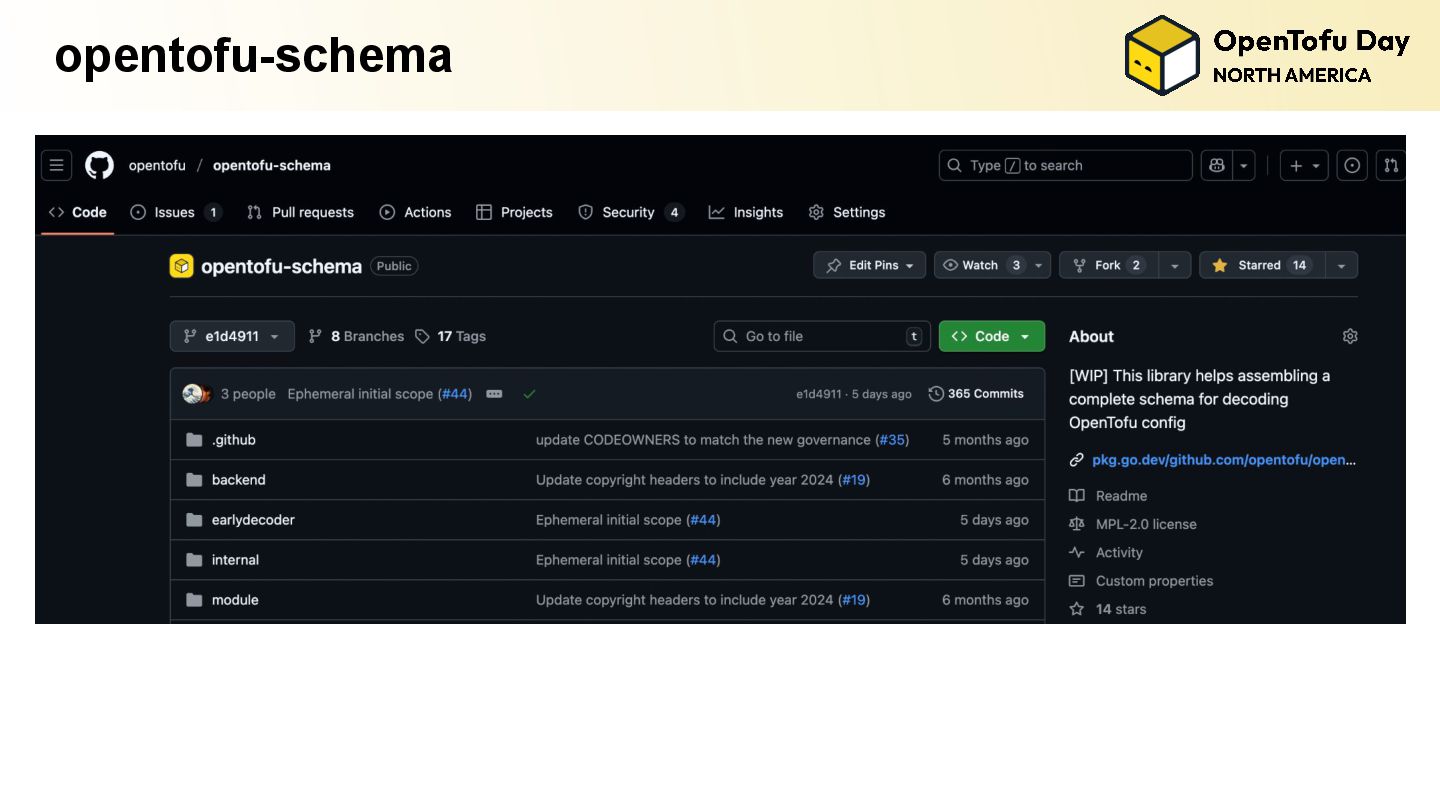Open #19 link in the backend row
Screen dimensions: 1440x810
(853, 480)
